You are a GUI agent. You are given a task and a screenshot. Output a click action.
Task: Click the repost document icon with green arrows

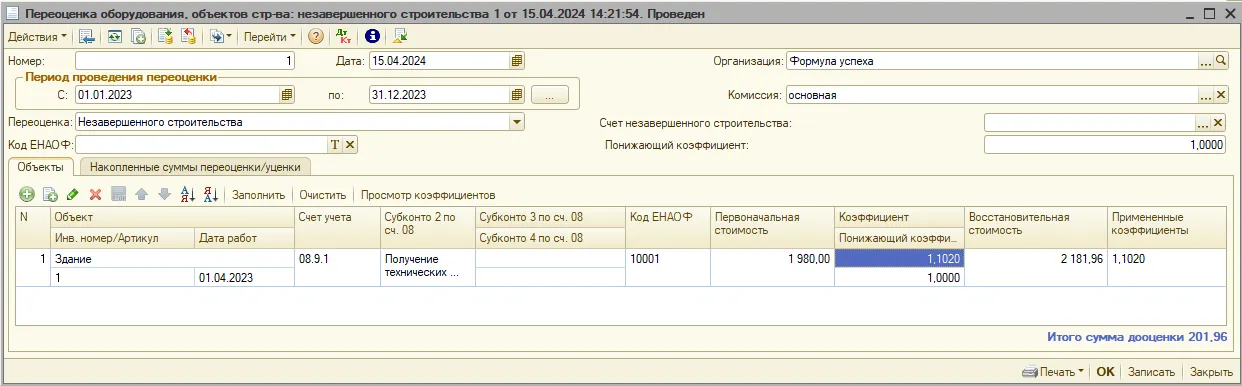[114, 36]
